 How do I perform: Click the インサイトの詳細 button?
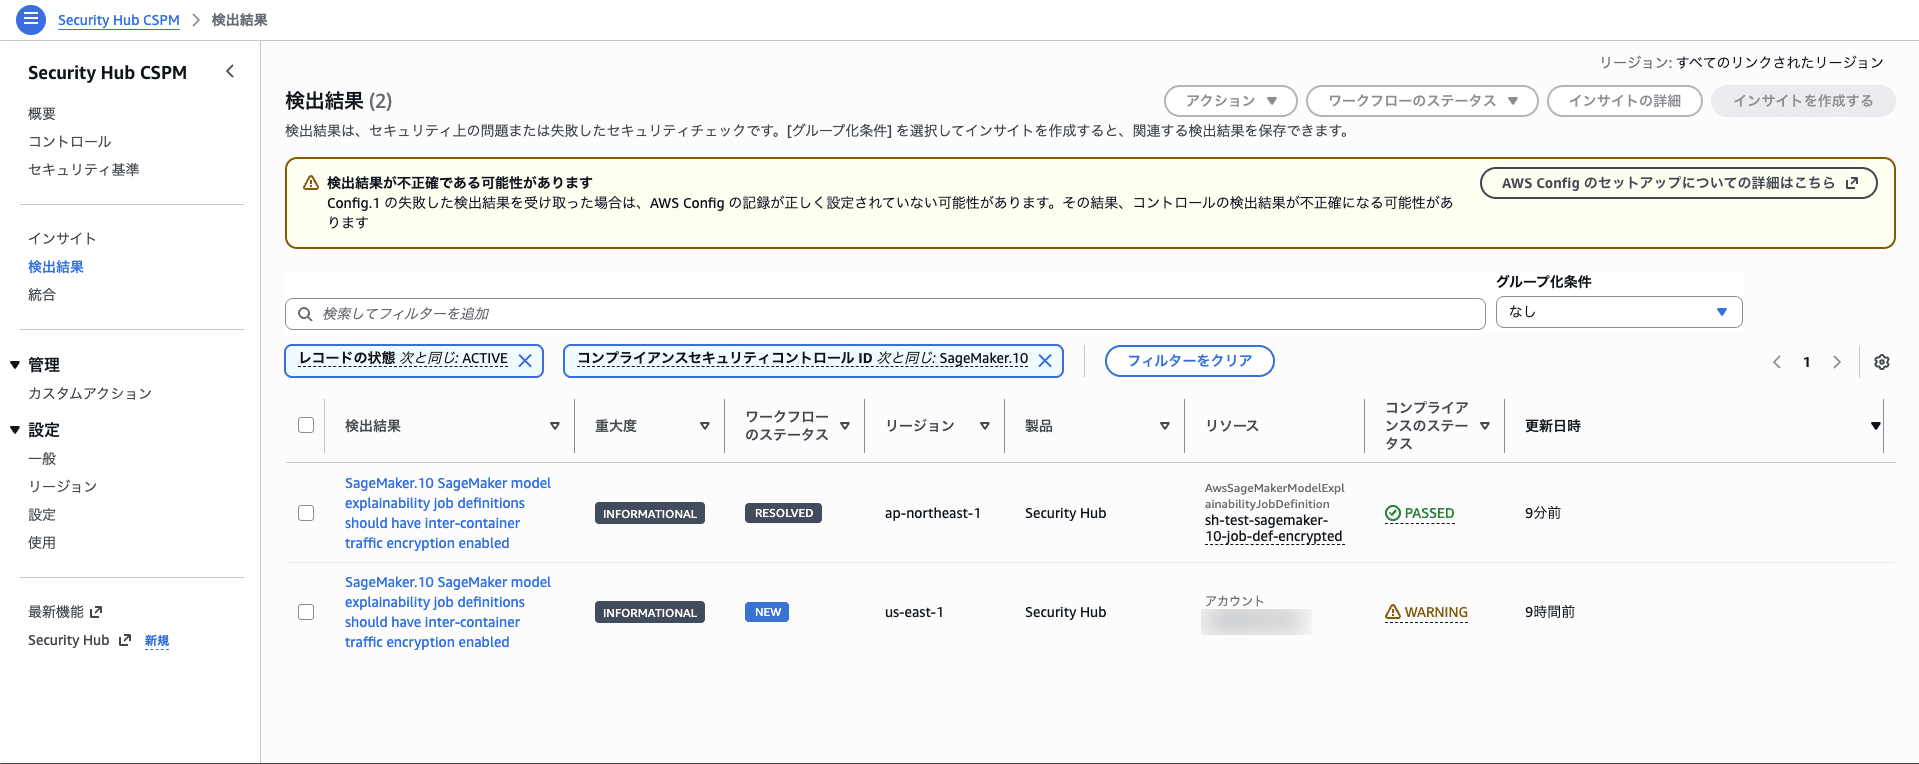point(1625,101)
